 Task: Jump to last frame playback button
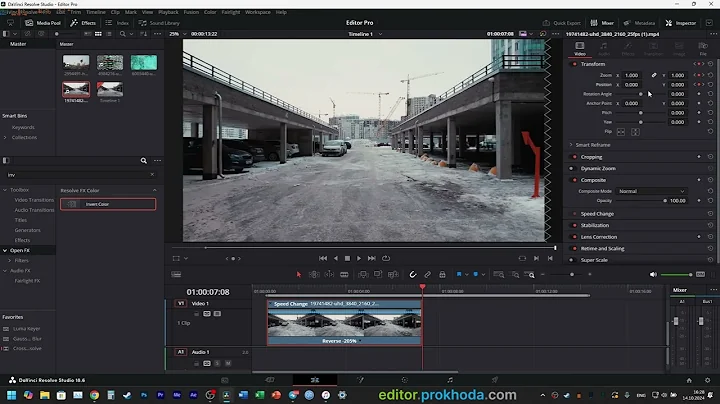[x=372, y=258]
